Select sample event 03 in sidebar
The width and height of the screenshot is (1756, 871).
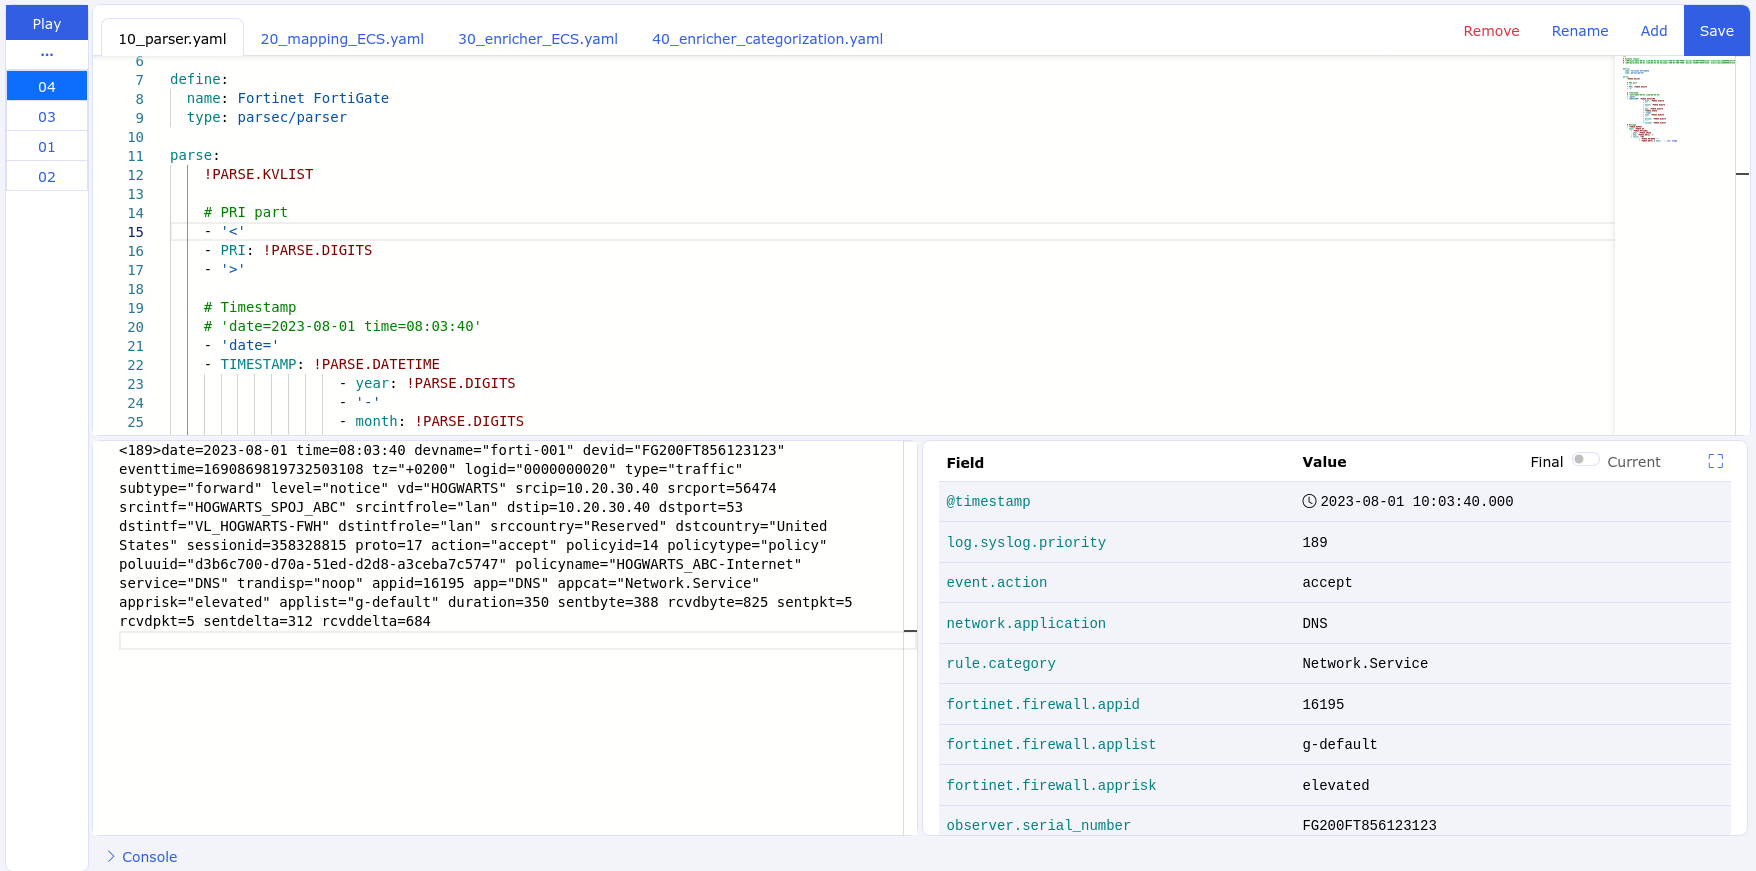[x=47, y=116]
